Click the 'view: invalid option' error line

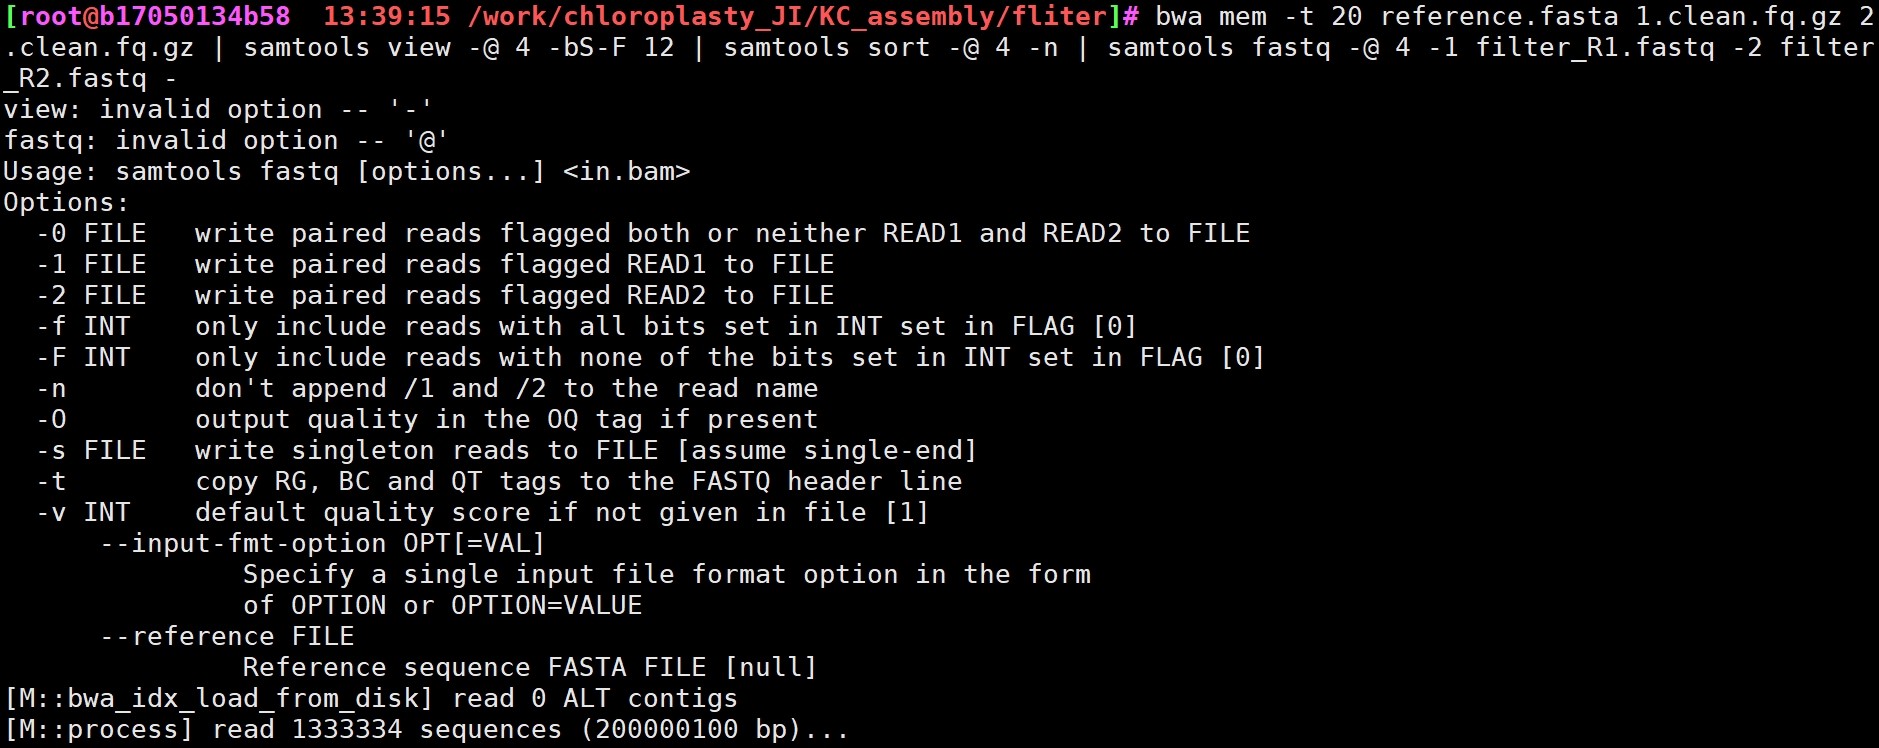pos(217,109)
